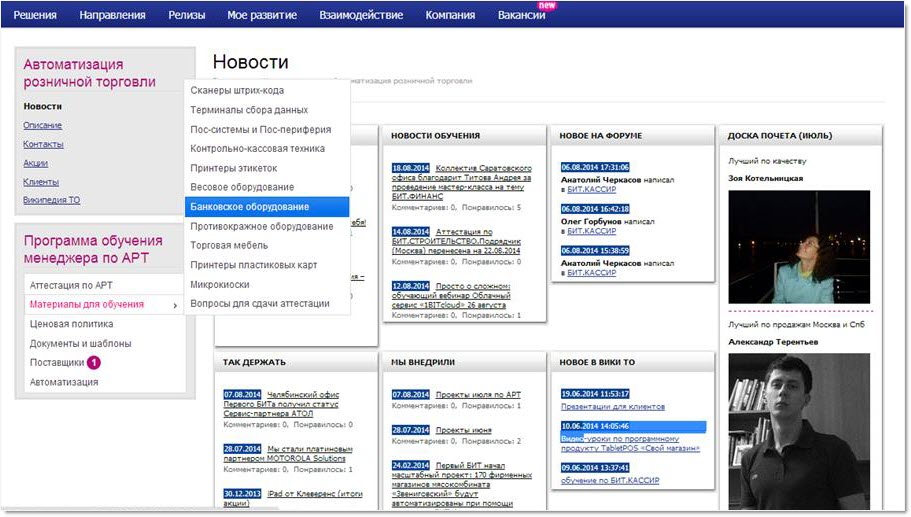Open the Мое развитие top menu
911x517 pixels.
262,15
